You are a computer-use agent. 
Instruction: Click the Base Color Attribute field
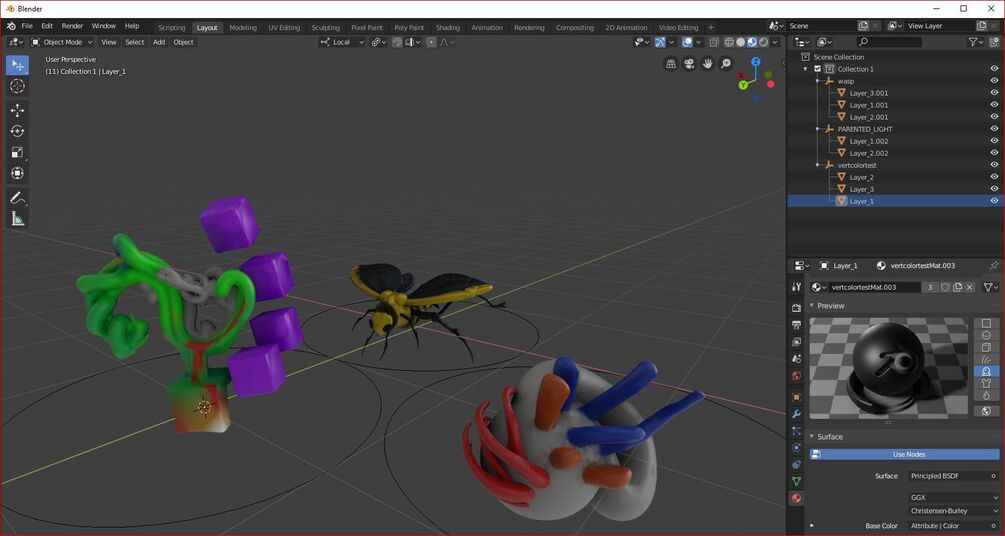coord(954,526)
